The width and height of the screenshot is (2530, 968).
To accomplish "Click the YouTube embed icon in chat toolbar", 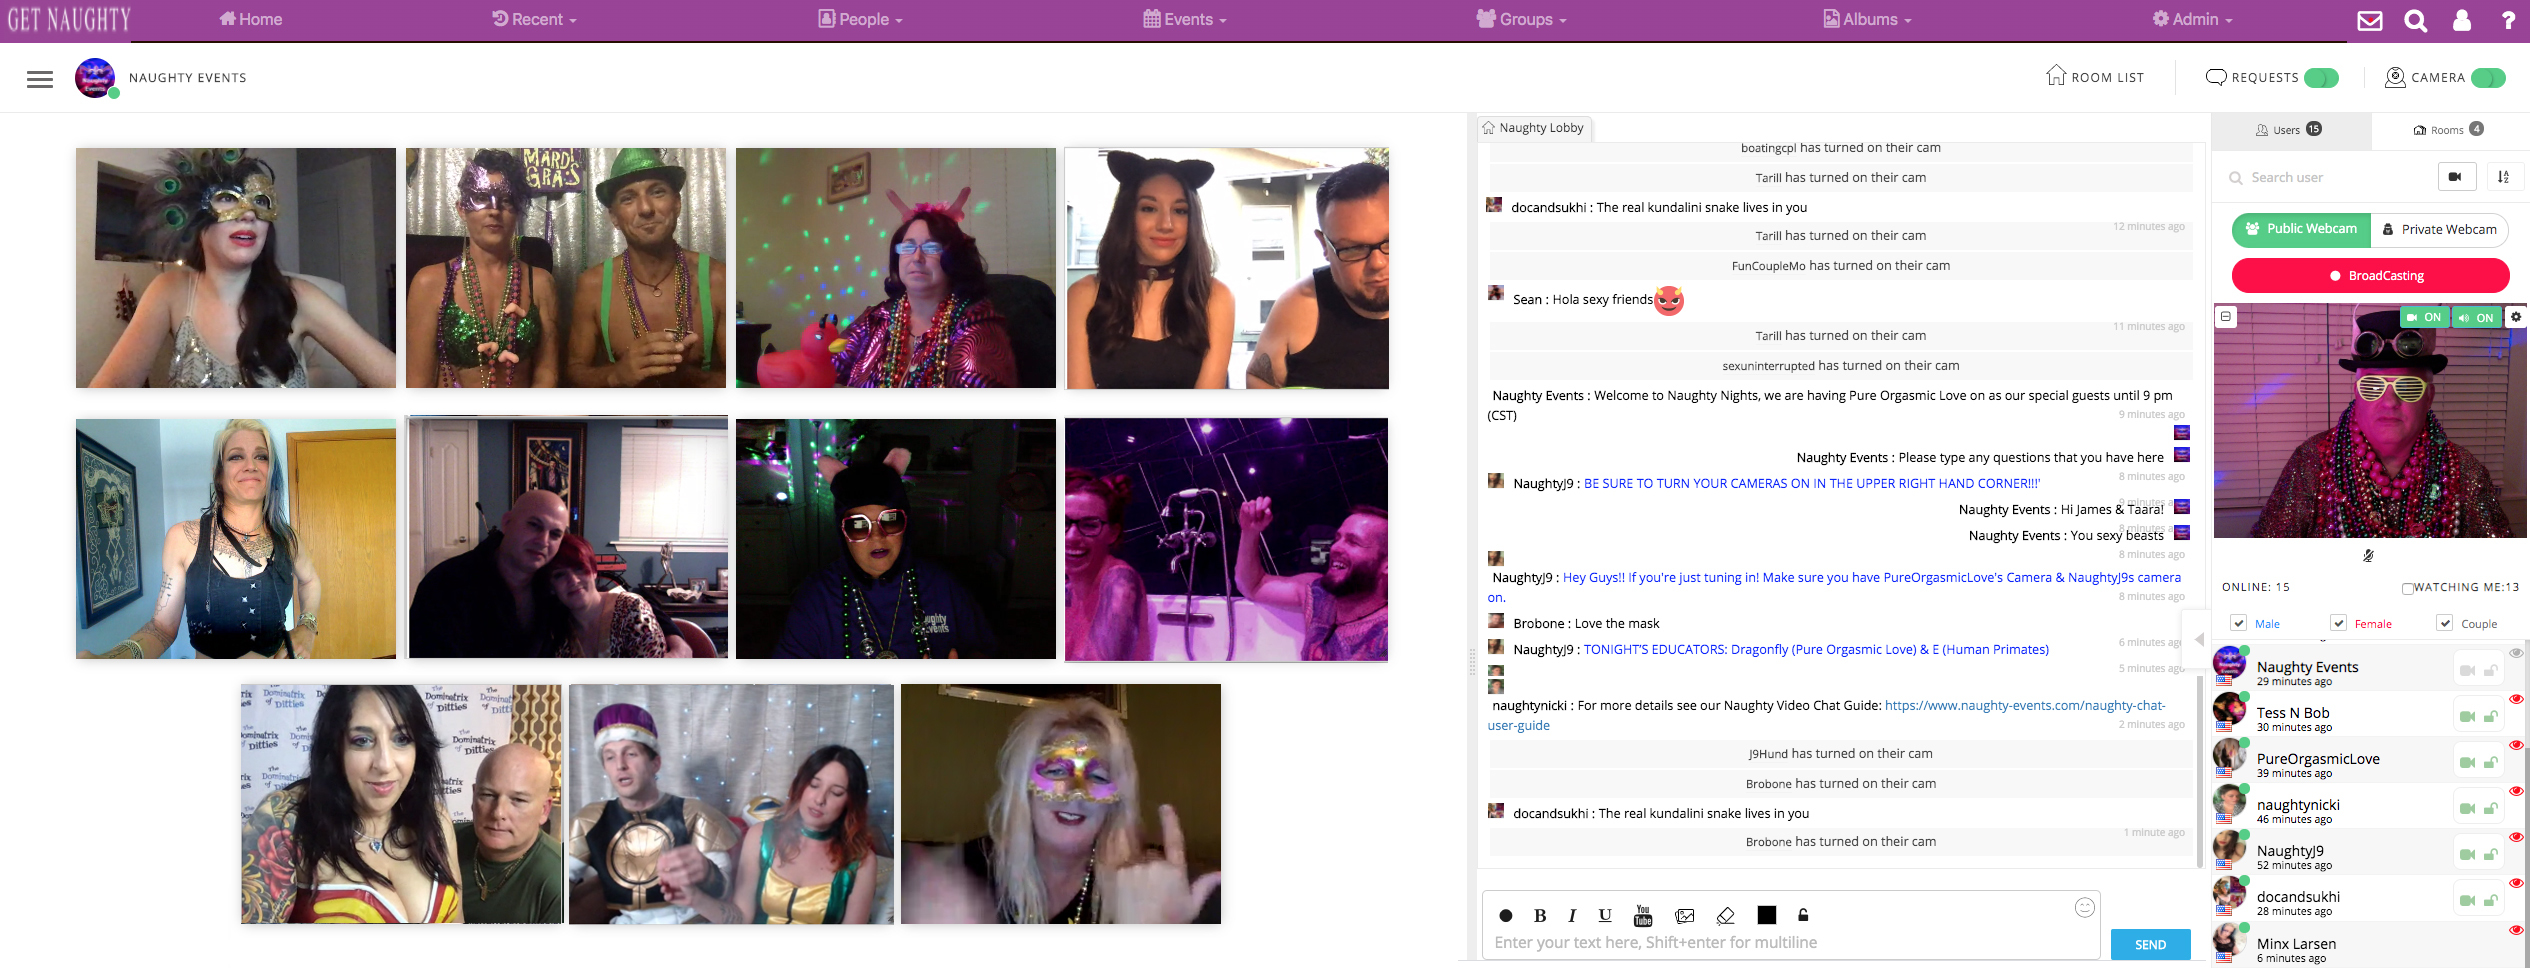I will tap(1642, 915).
